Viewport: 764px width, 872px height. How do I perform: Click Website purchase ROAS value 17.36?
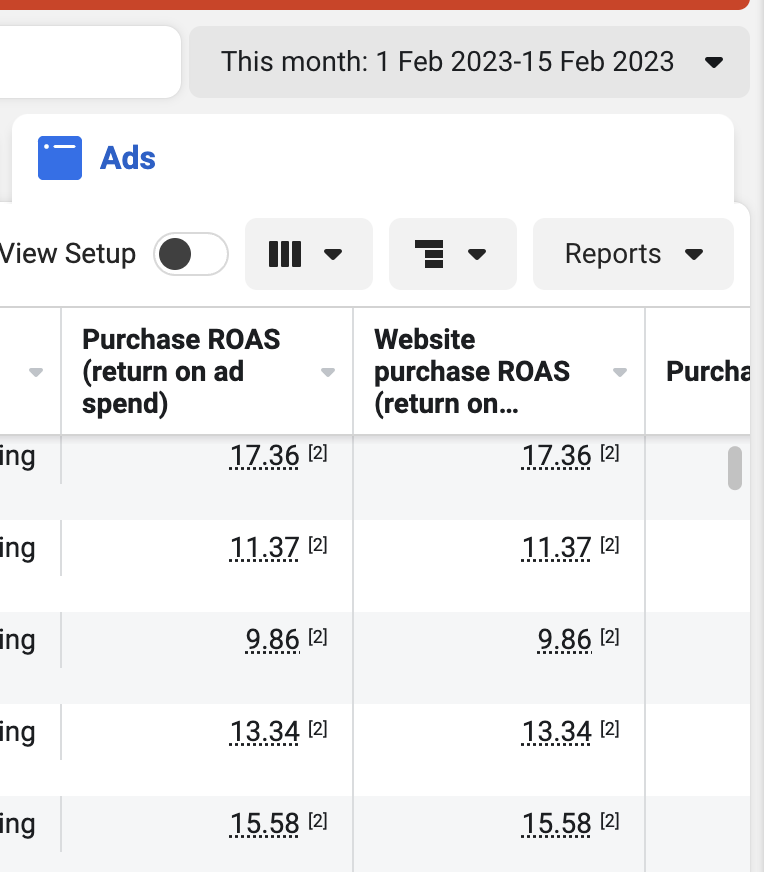[x=556, y=457]
